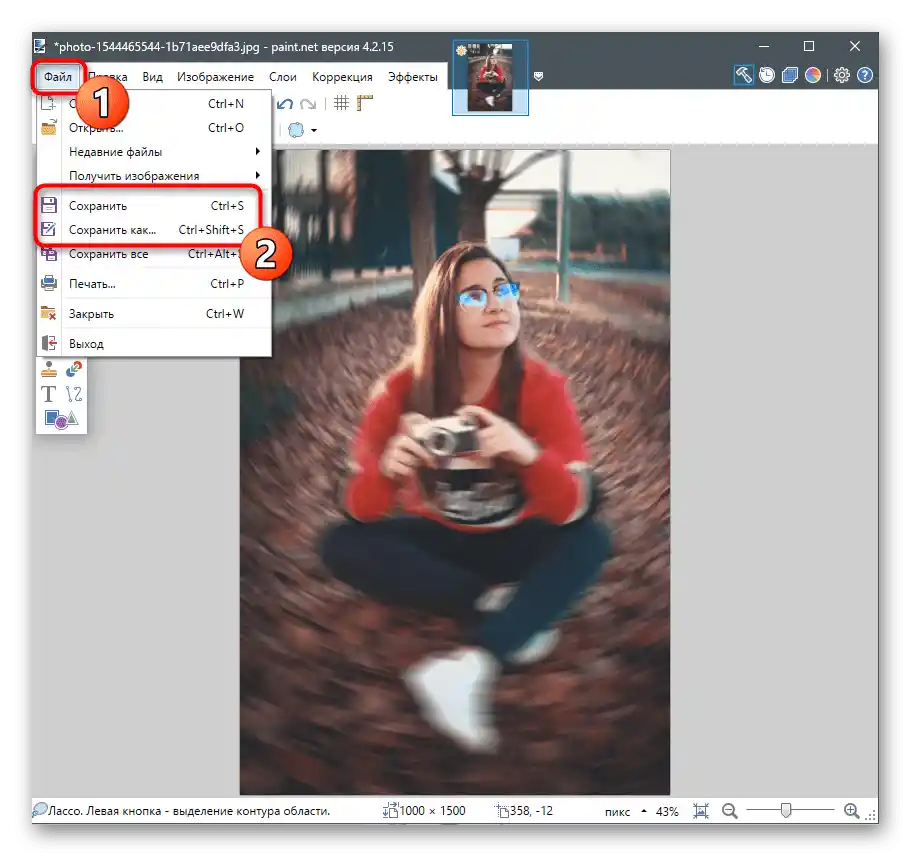The image size is (911, 857).
Task: Choose Закрыть entry
Action: click(x=154, y=314)
